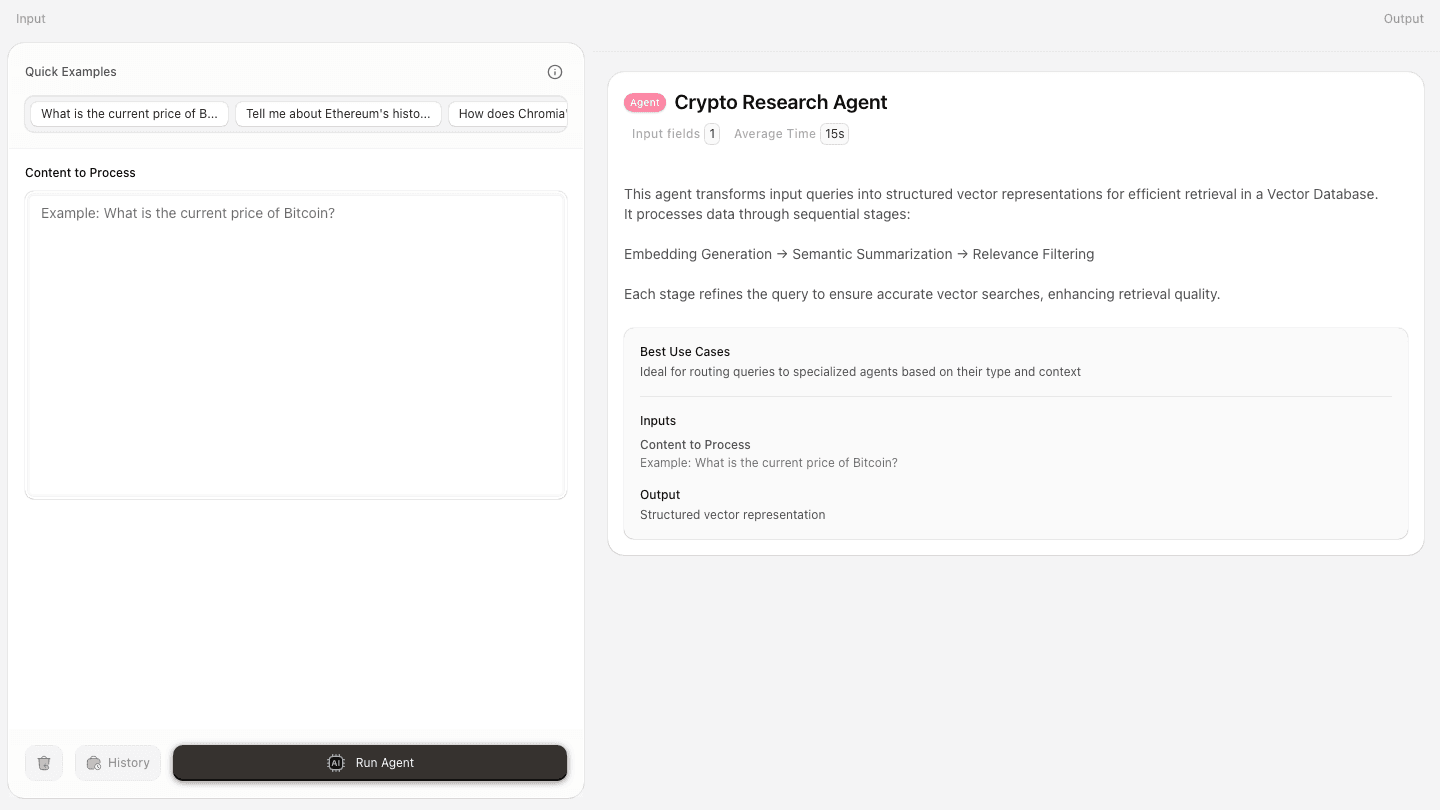The width and height of the screenshot is (1440, 810).
Task: Click the Best Use Cases heading
Action: 685,352
